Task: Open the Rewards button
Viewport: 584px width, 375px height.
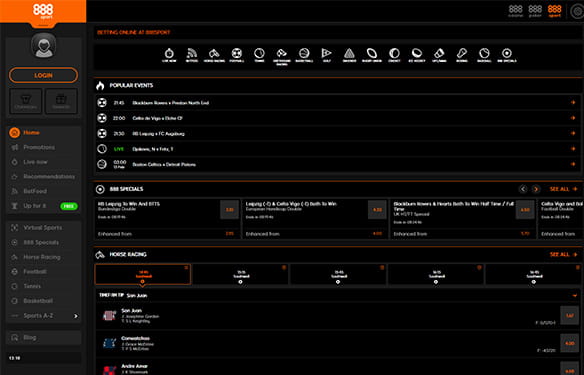Action: 61,101
